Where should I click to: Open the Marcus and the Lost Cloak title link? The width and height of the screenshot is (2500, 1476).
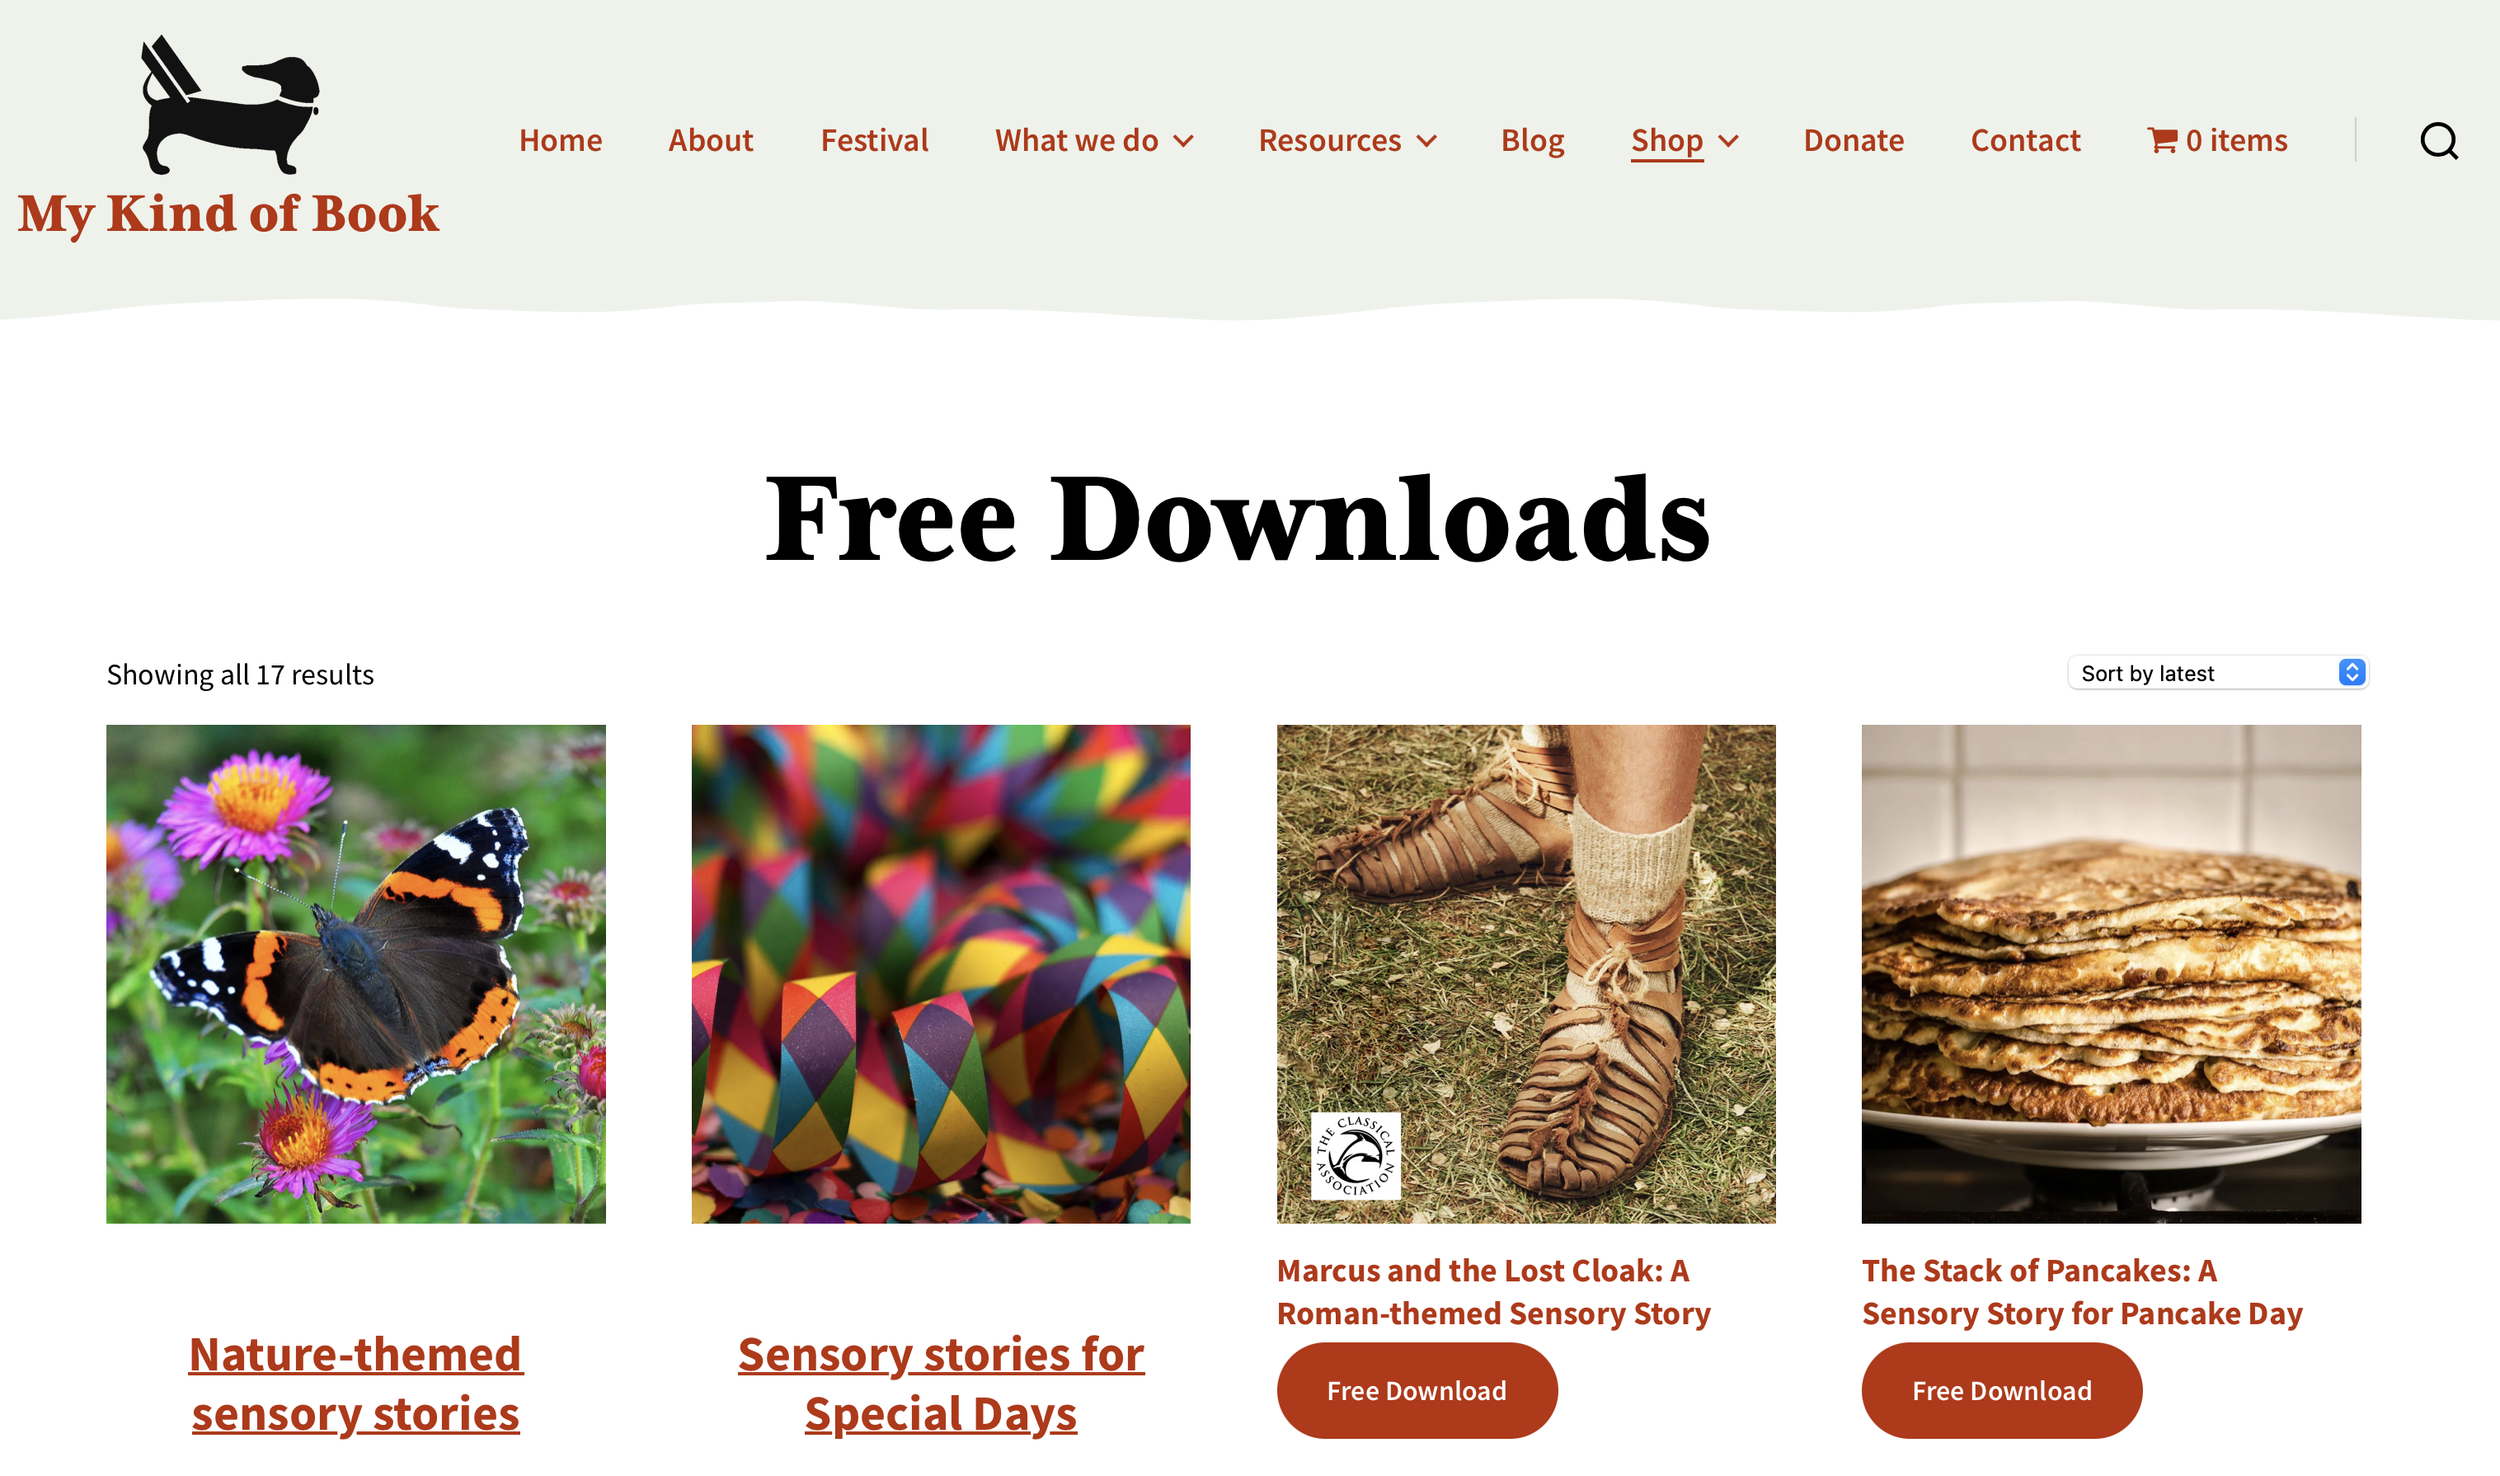1493,1291
